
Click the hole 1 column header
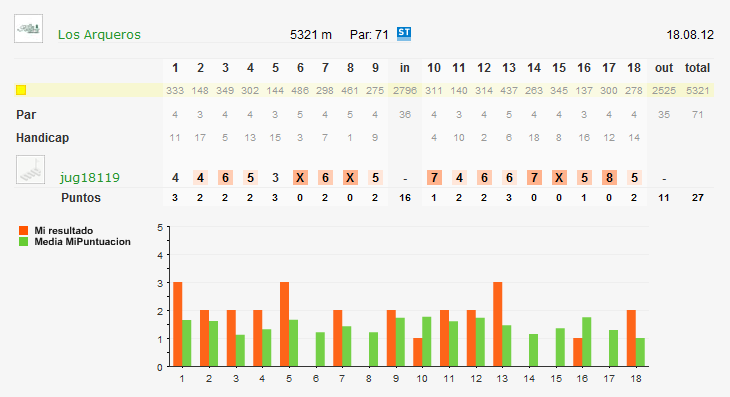pos(175,68)
